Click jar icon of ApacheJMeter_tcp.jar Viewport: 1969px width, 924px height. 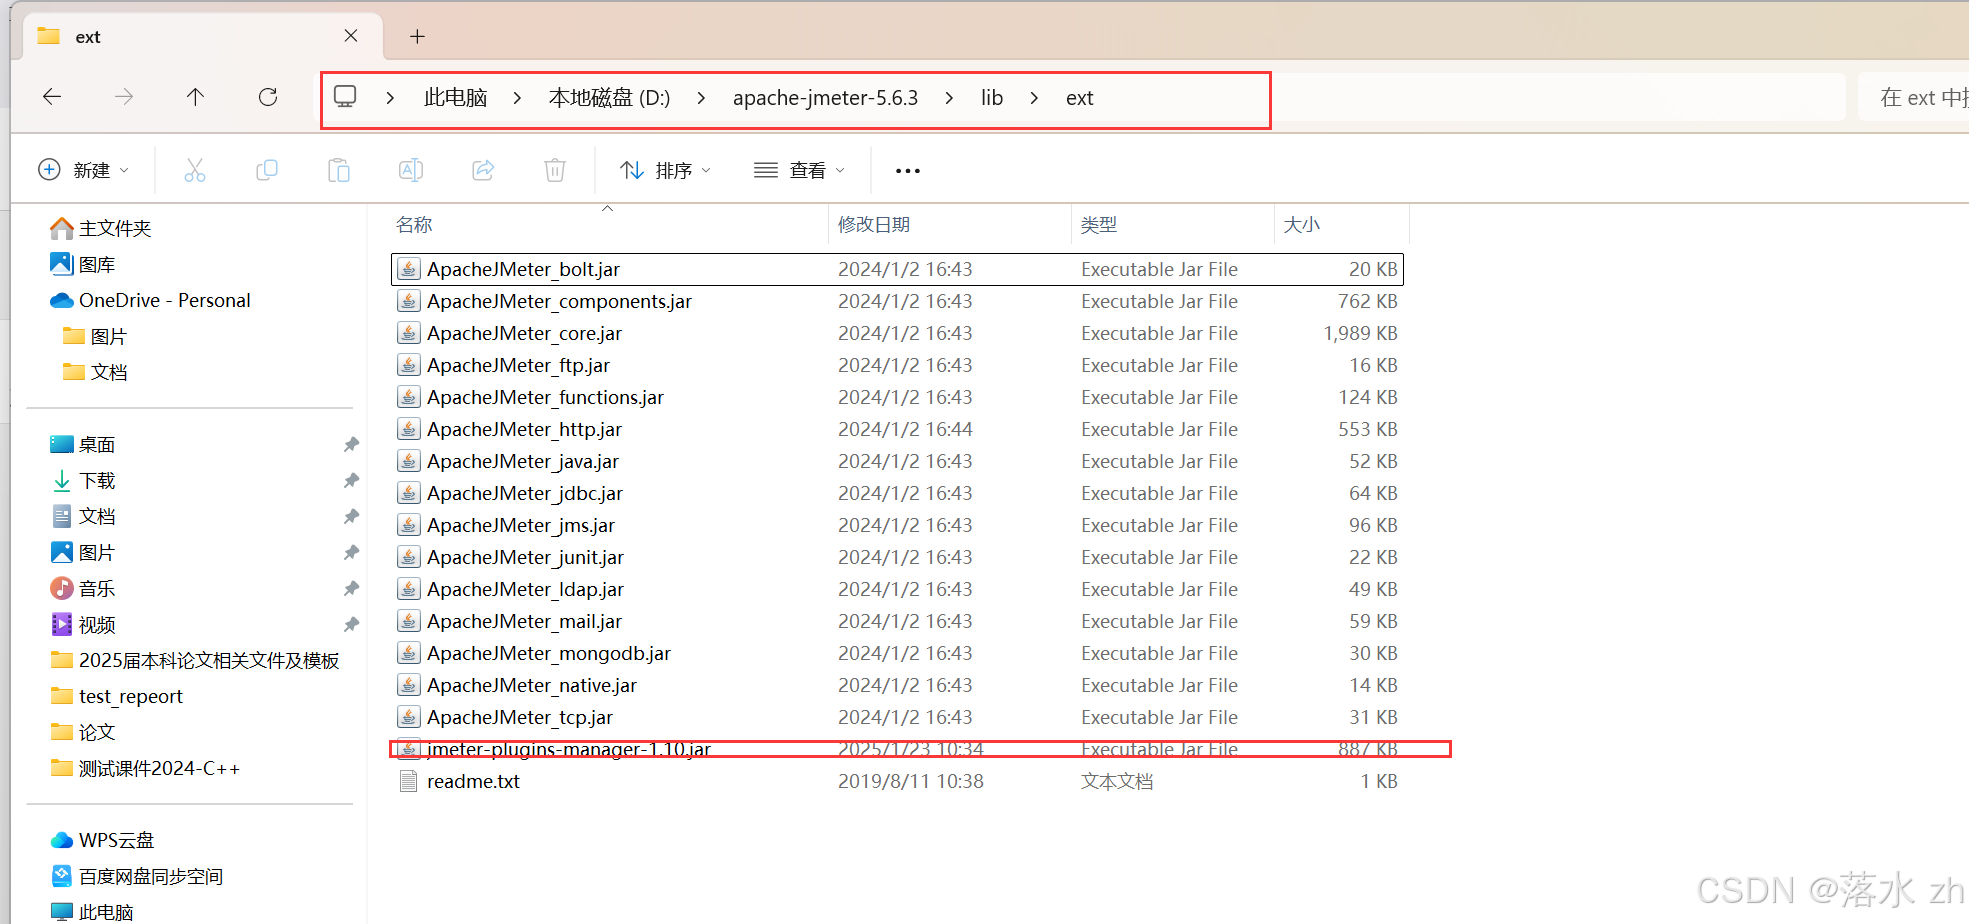(408, 717)
